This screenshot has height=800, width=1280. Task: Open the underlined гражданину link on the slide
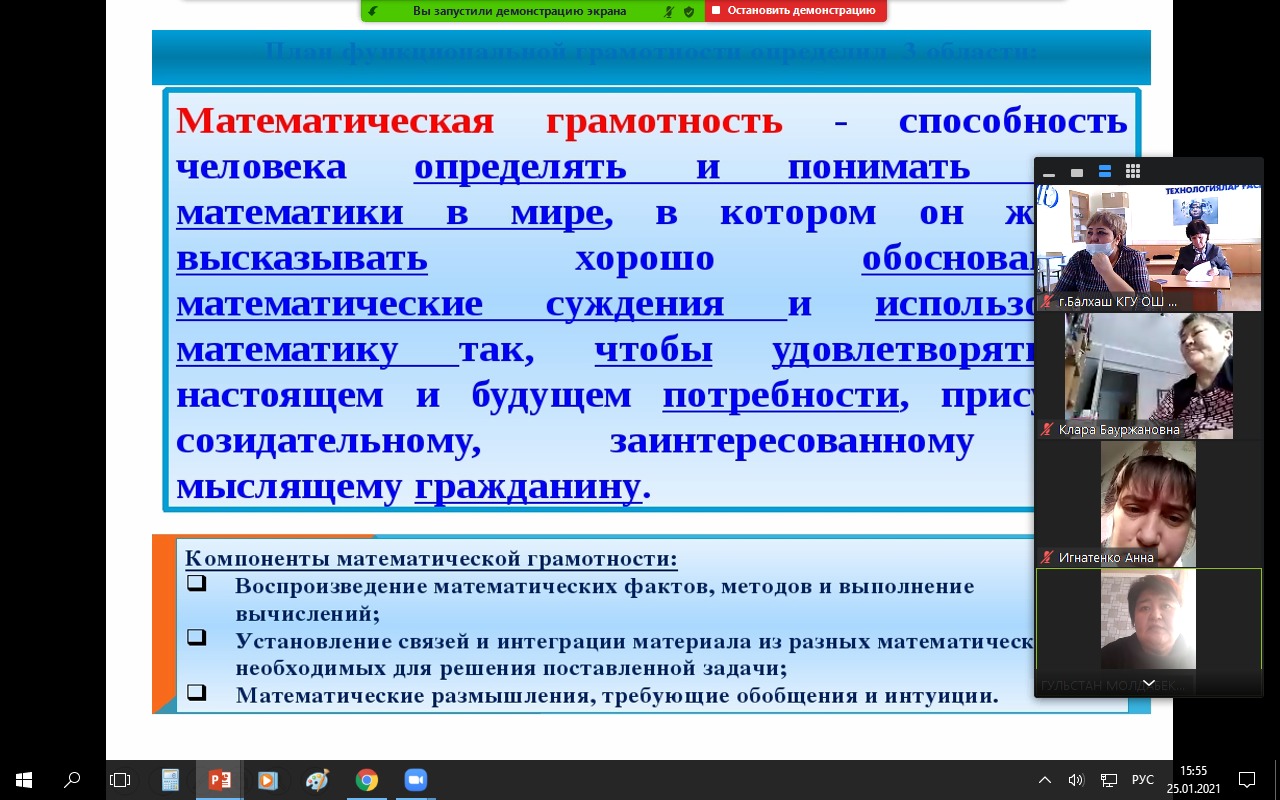coord(527,486)
